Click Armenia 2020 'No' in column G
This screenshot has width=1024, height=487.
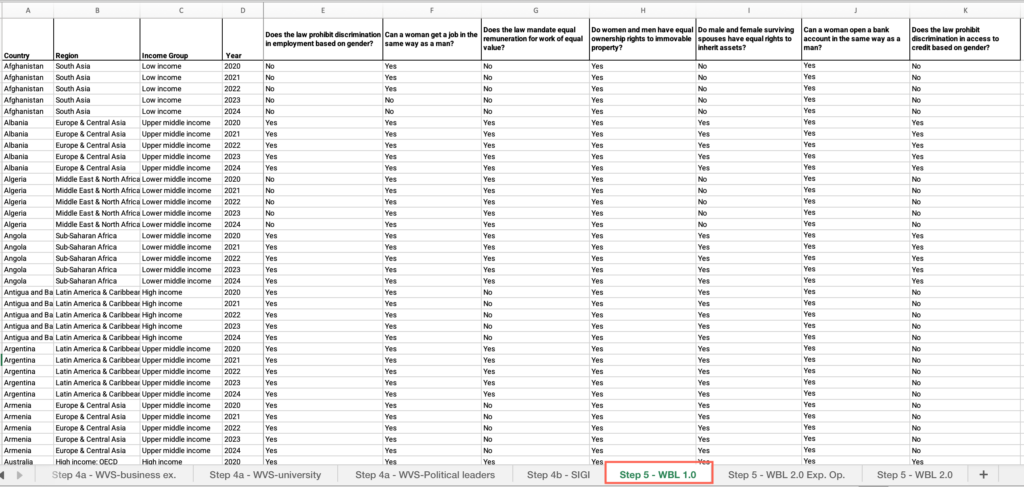535,405
